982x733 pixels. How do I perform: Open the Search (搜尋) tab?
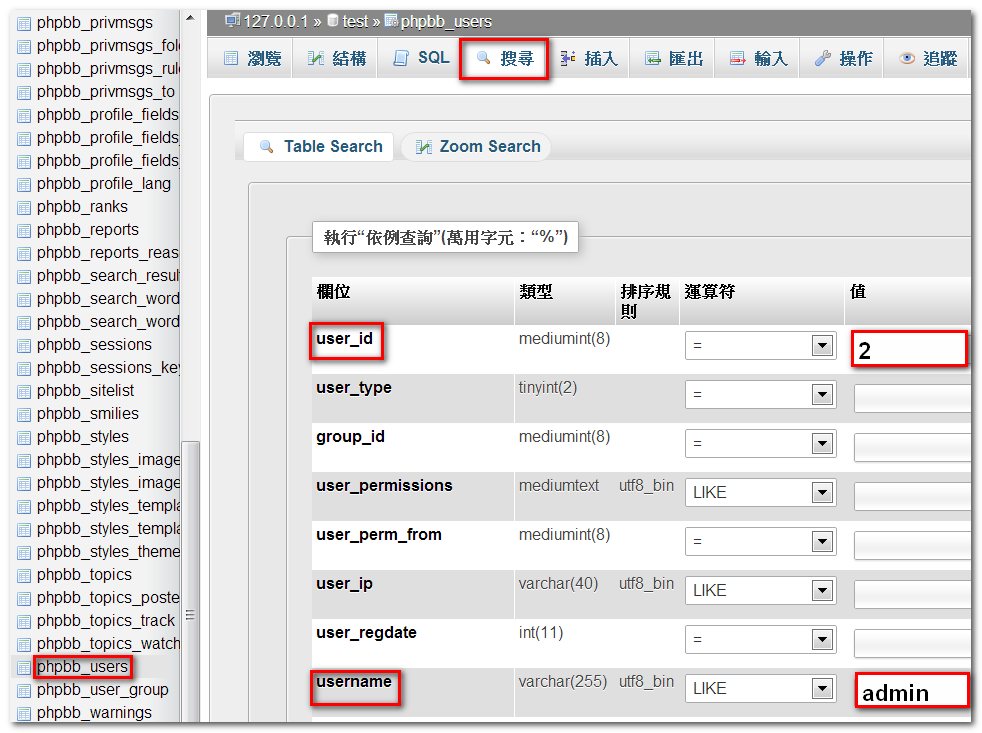504,59
